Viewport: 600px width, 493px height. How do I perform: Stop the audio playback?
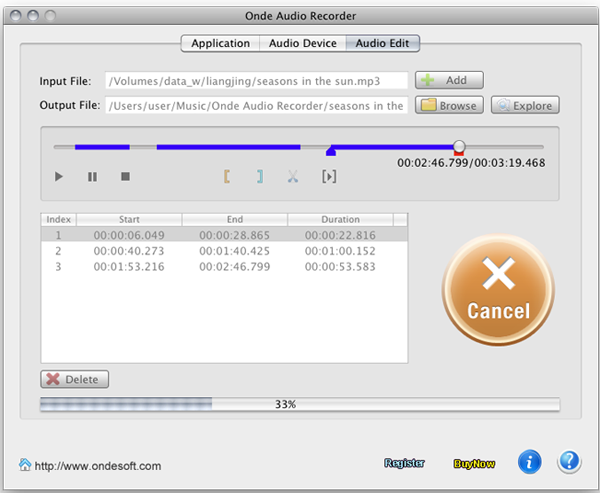(125, 177)
